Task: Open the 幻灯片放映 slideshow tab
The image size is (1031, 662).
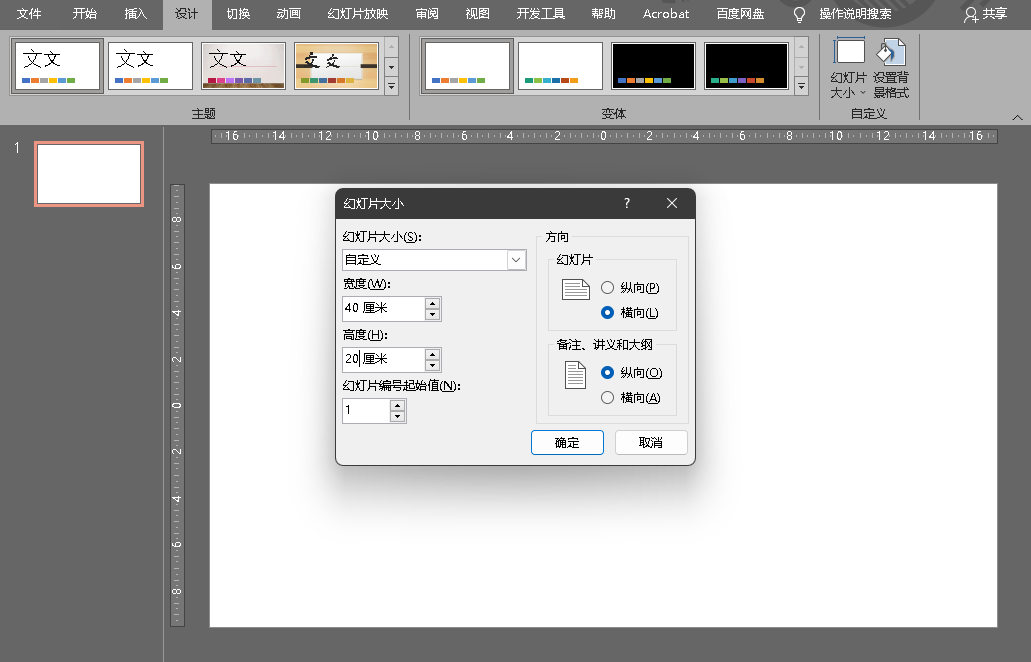Action: [x=358, y=14]
